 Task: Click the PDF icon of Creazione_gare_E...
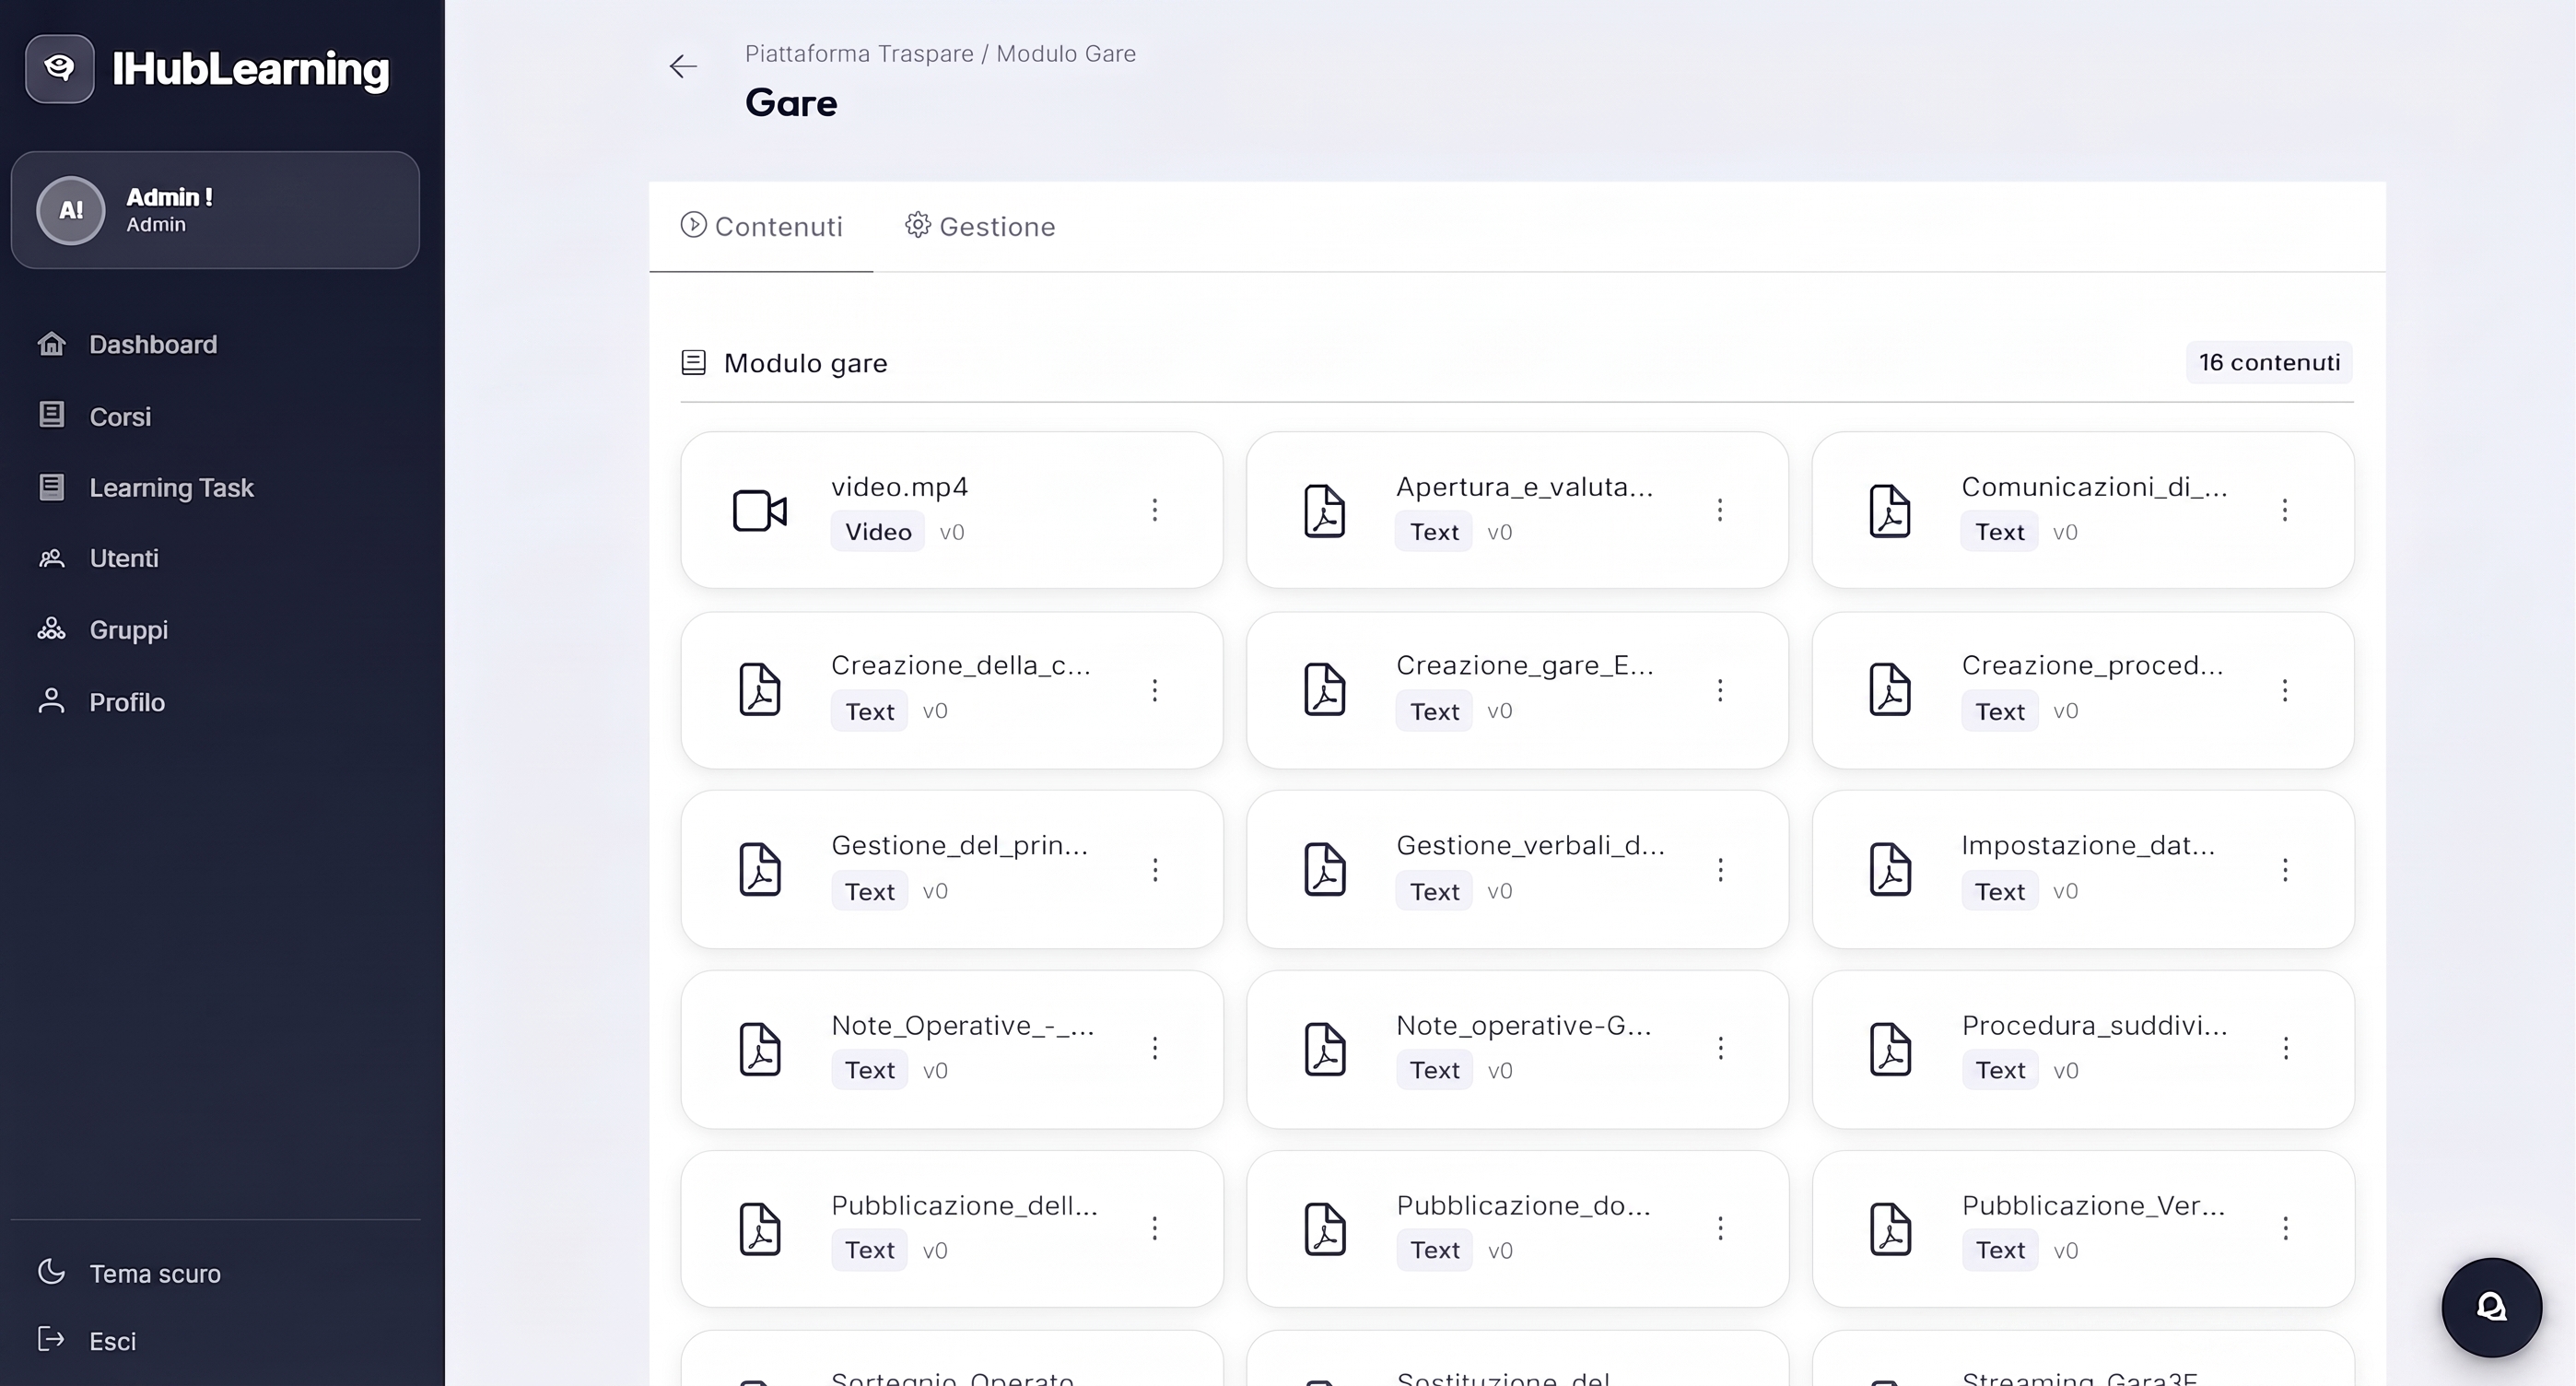tap(1325, 690)
